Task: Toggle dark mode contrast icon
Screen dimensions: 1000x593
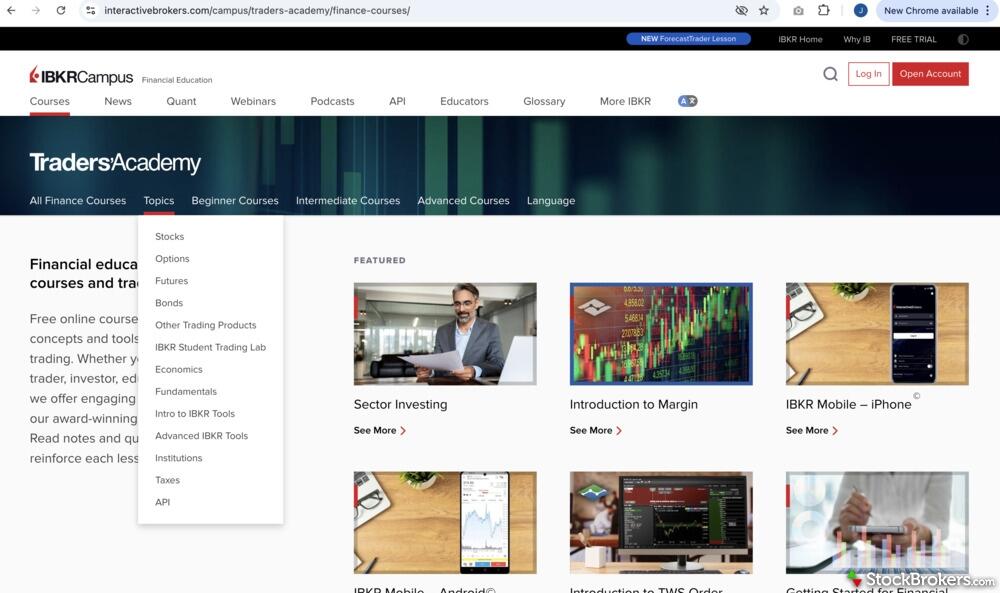Action: coord(963,39)
